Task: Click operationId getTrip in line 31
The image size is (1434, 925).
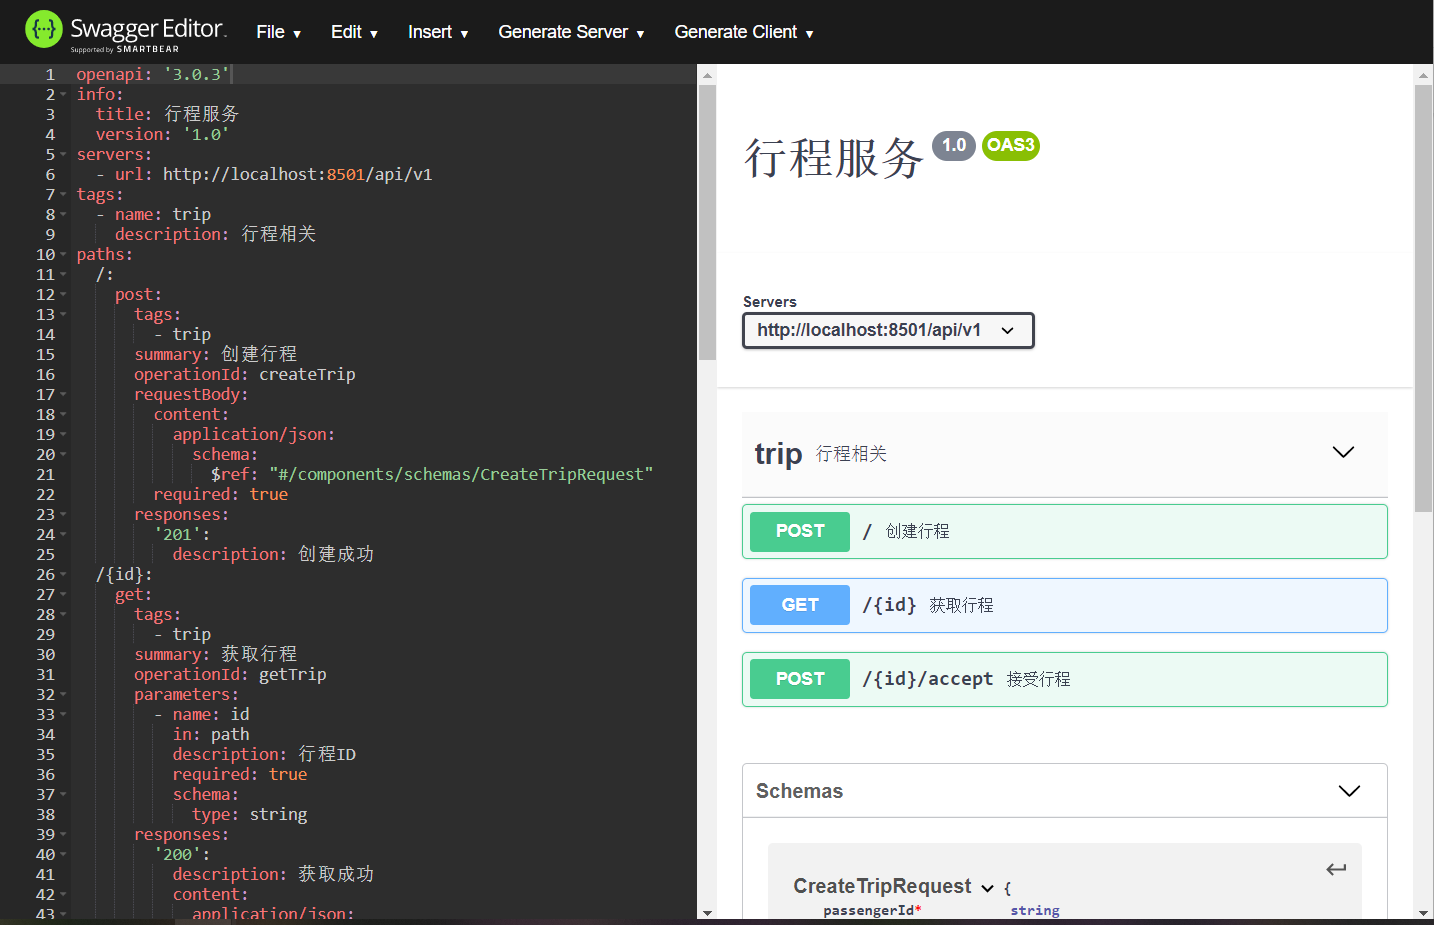Action: tap(230, 674)
